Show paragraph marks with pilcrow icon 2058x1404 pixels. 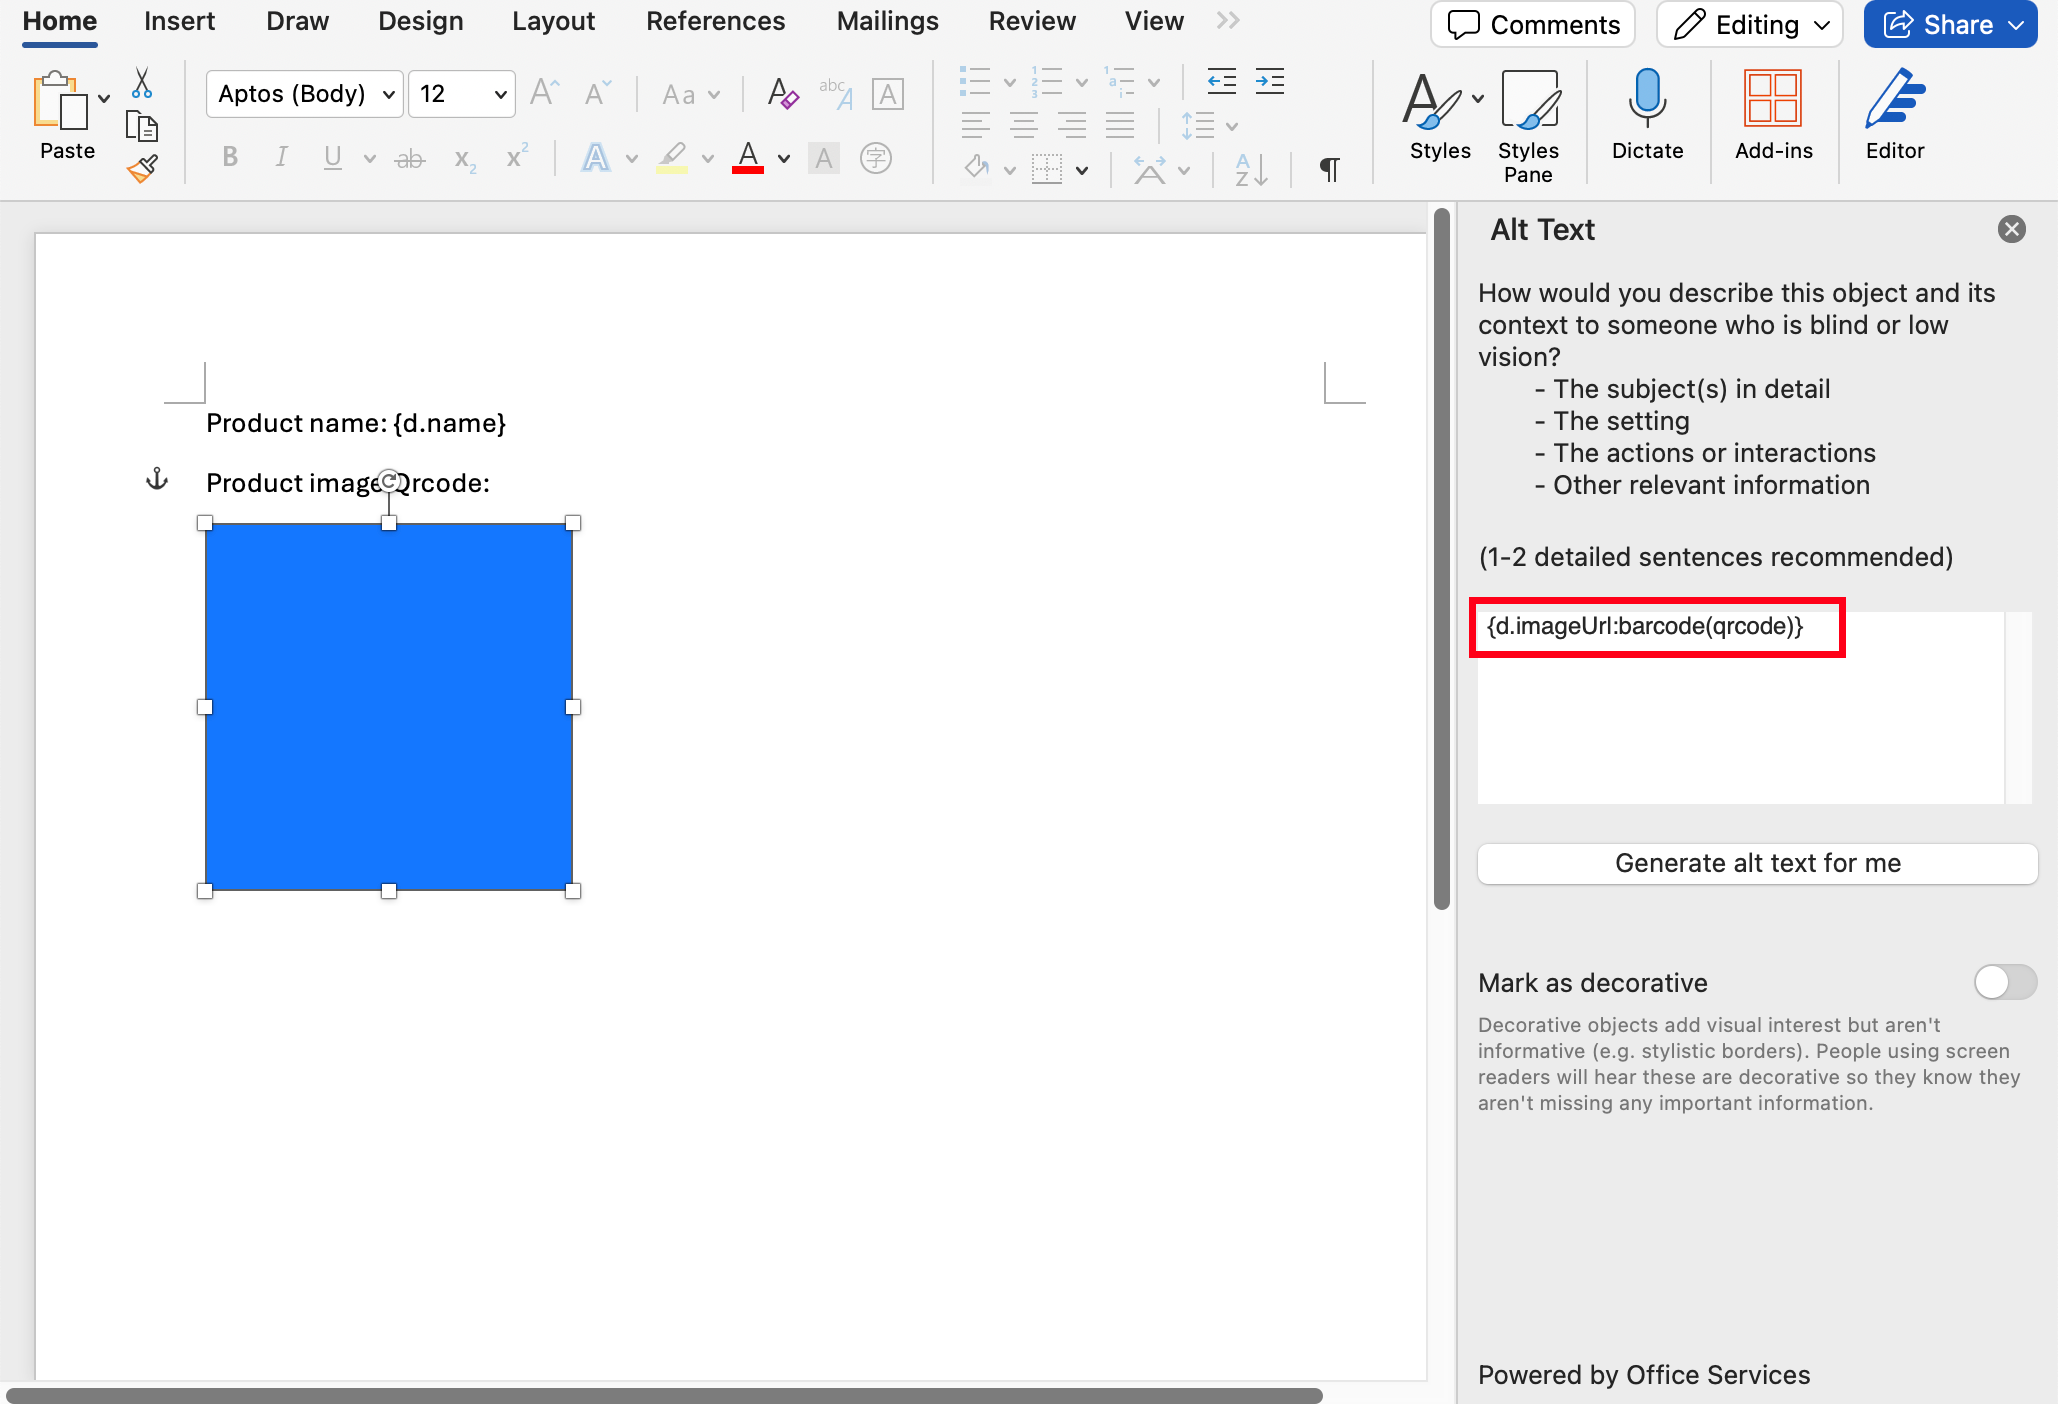pyautogui.click(x=1329, y=169)
